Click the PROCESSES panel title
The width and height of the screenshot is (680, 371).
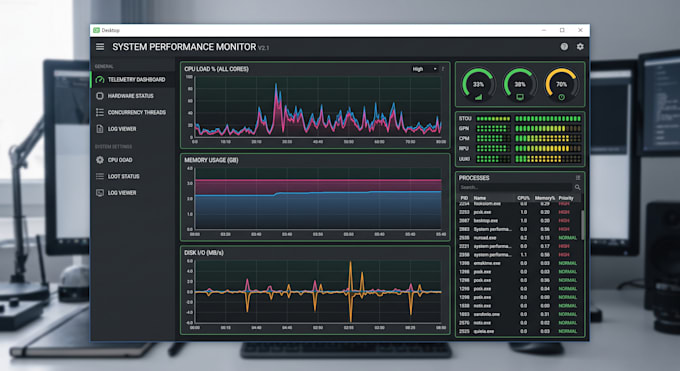tap(474, 178)
